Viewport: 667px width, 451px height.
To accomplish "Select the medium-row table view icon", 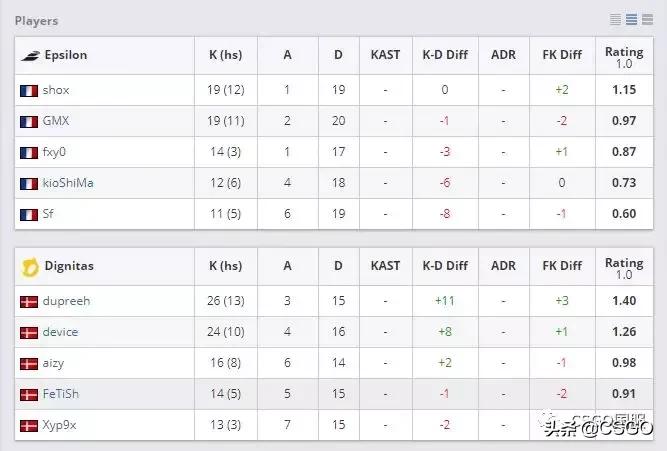I will (x=631, y=20).
